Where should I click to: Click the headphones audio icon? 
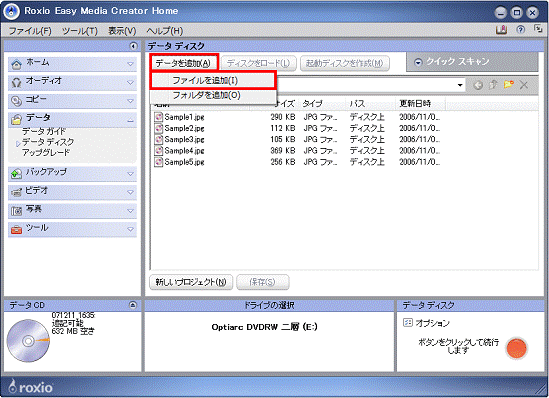click(16, 83)
